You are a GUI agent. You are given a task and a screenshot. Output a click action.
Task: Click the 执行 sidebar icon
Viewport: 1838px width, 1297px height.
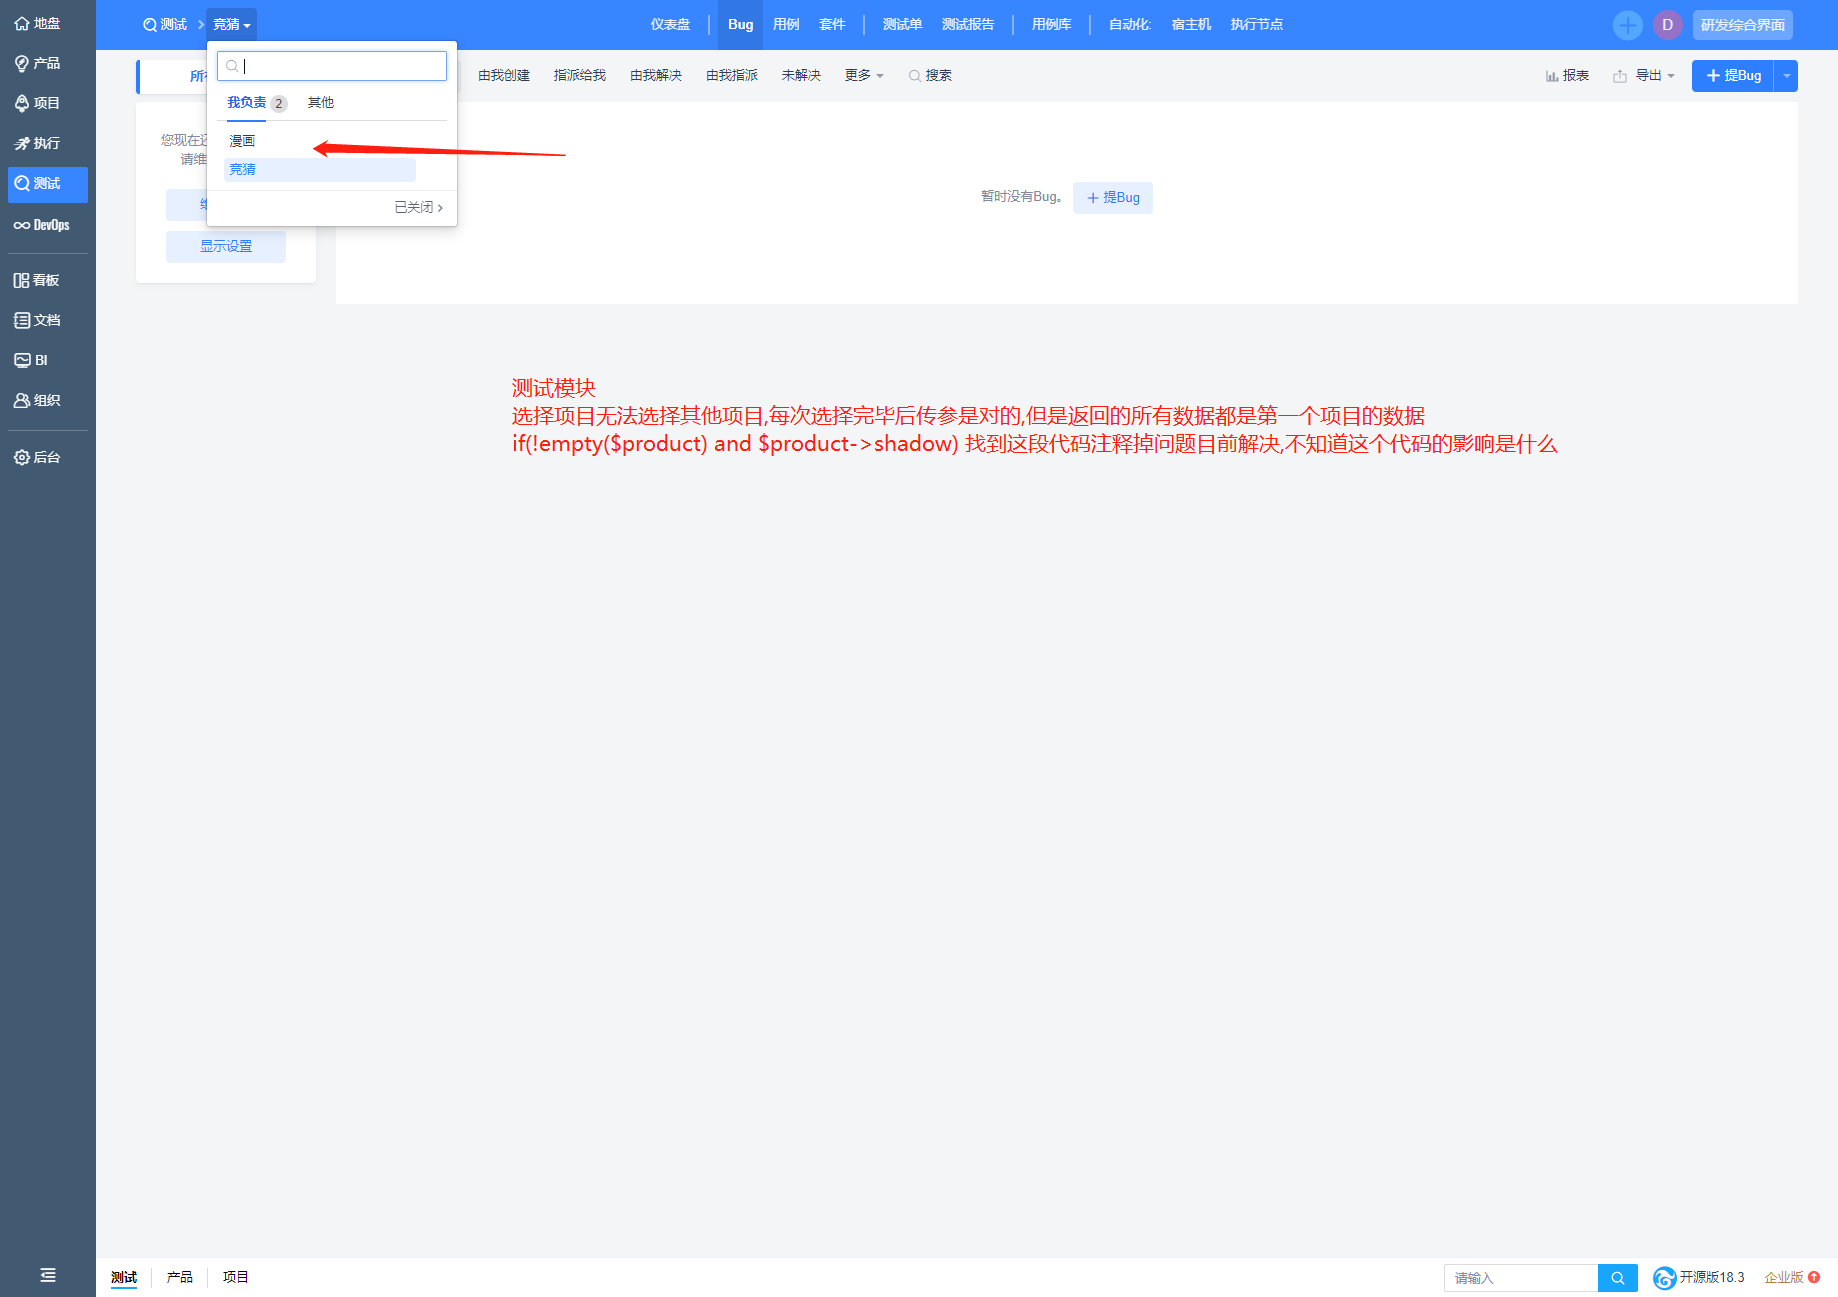[x=47, y=143]
